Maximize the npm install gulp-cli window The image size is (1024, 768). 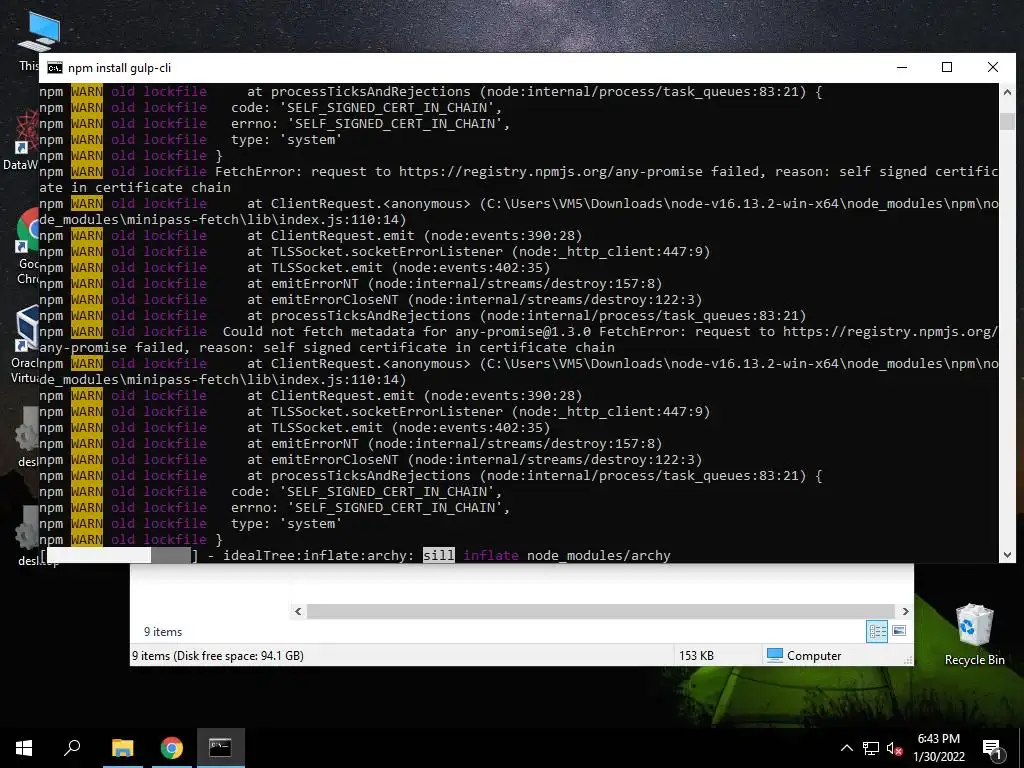point(947,67)
